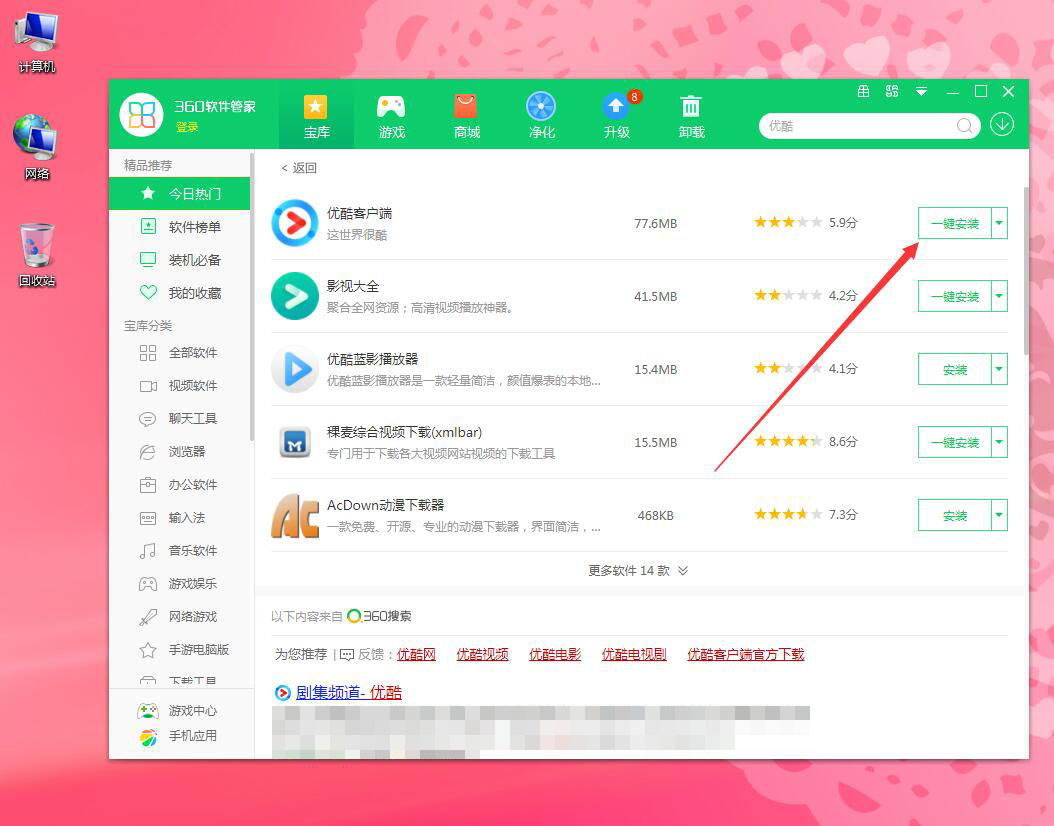Select 全部软件 category
The height and width of the screenshot is (826, 1054).
click(179, 353)
